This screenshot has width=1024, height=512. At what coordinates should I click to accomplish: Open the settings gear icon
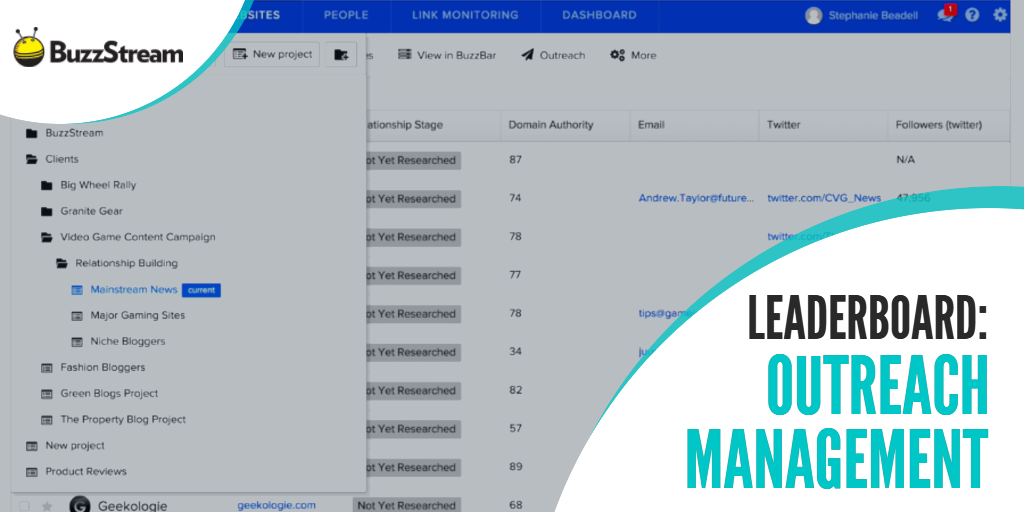pyautogui.click(x=1000, y=15)
